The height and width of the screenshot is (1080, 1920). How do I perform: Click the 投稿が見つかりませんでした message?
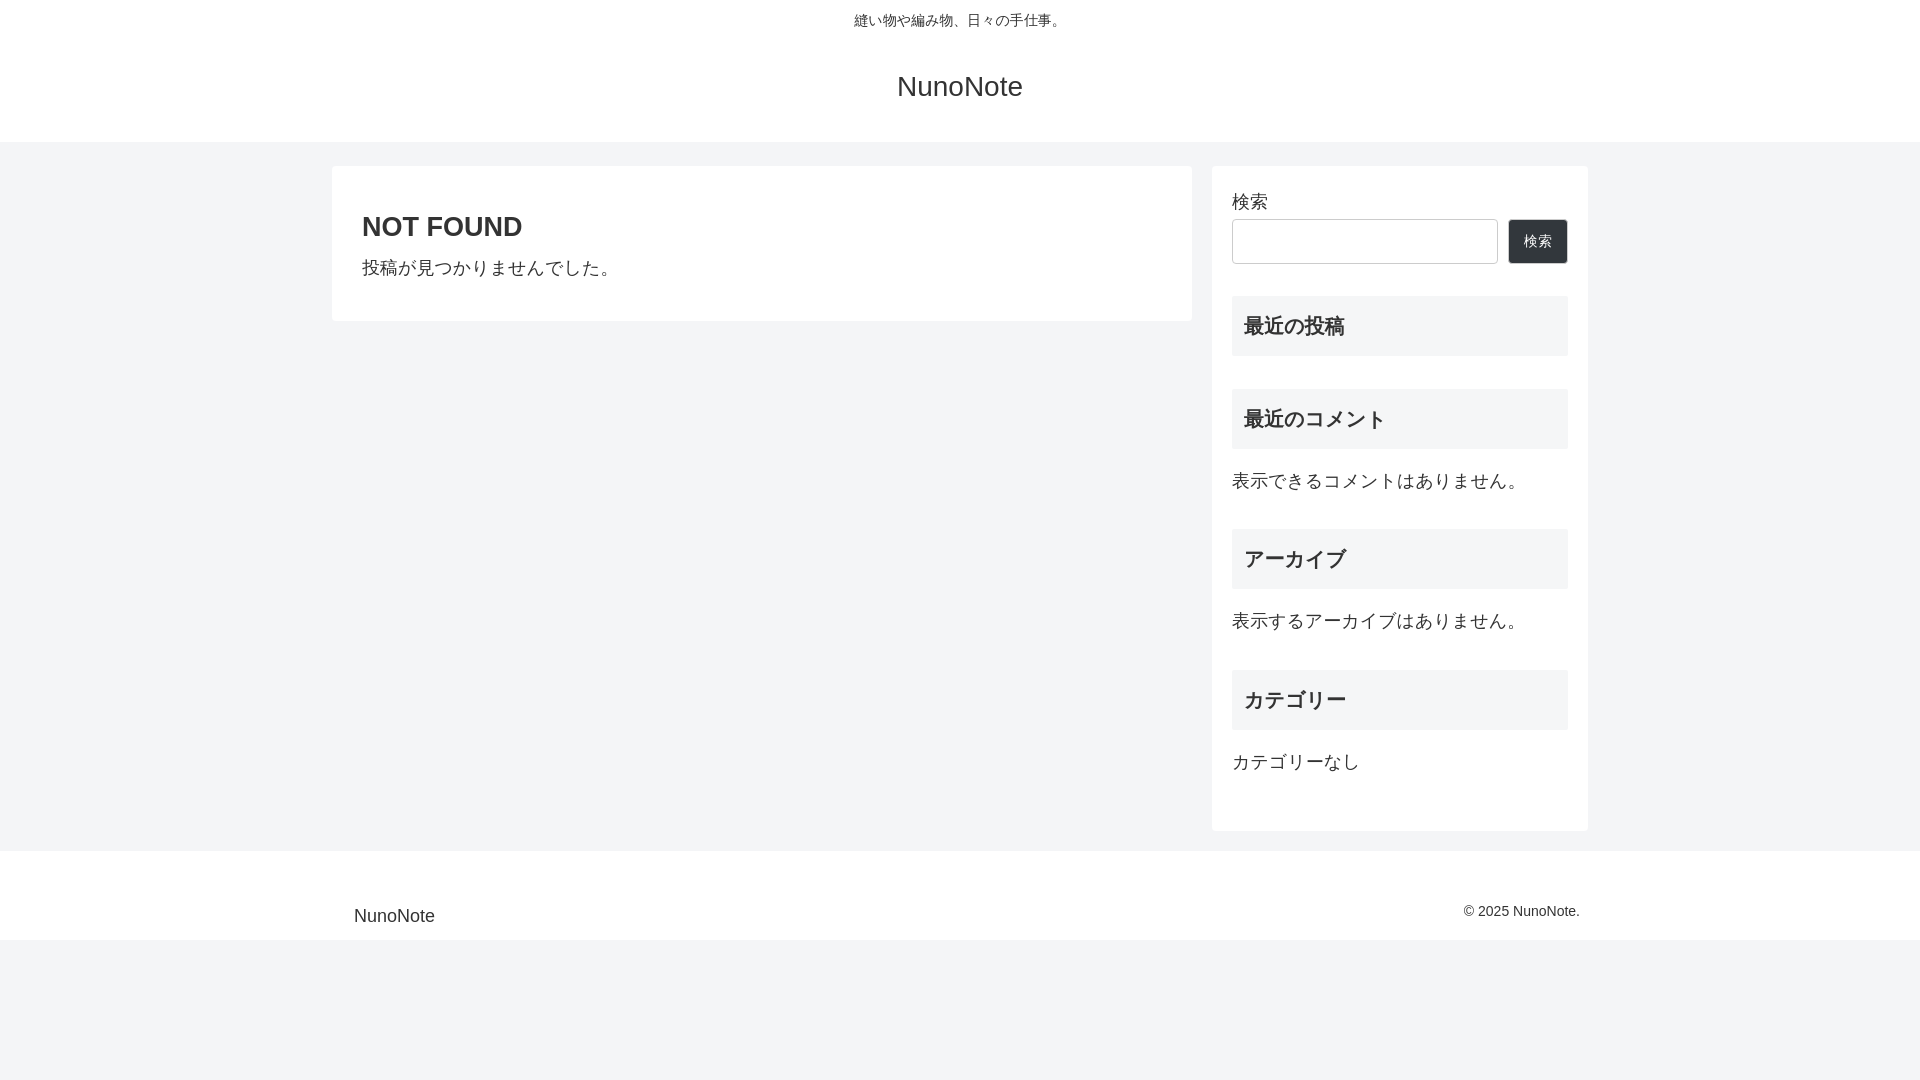coord(489,268)
